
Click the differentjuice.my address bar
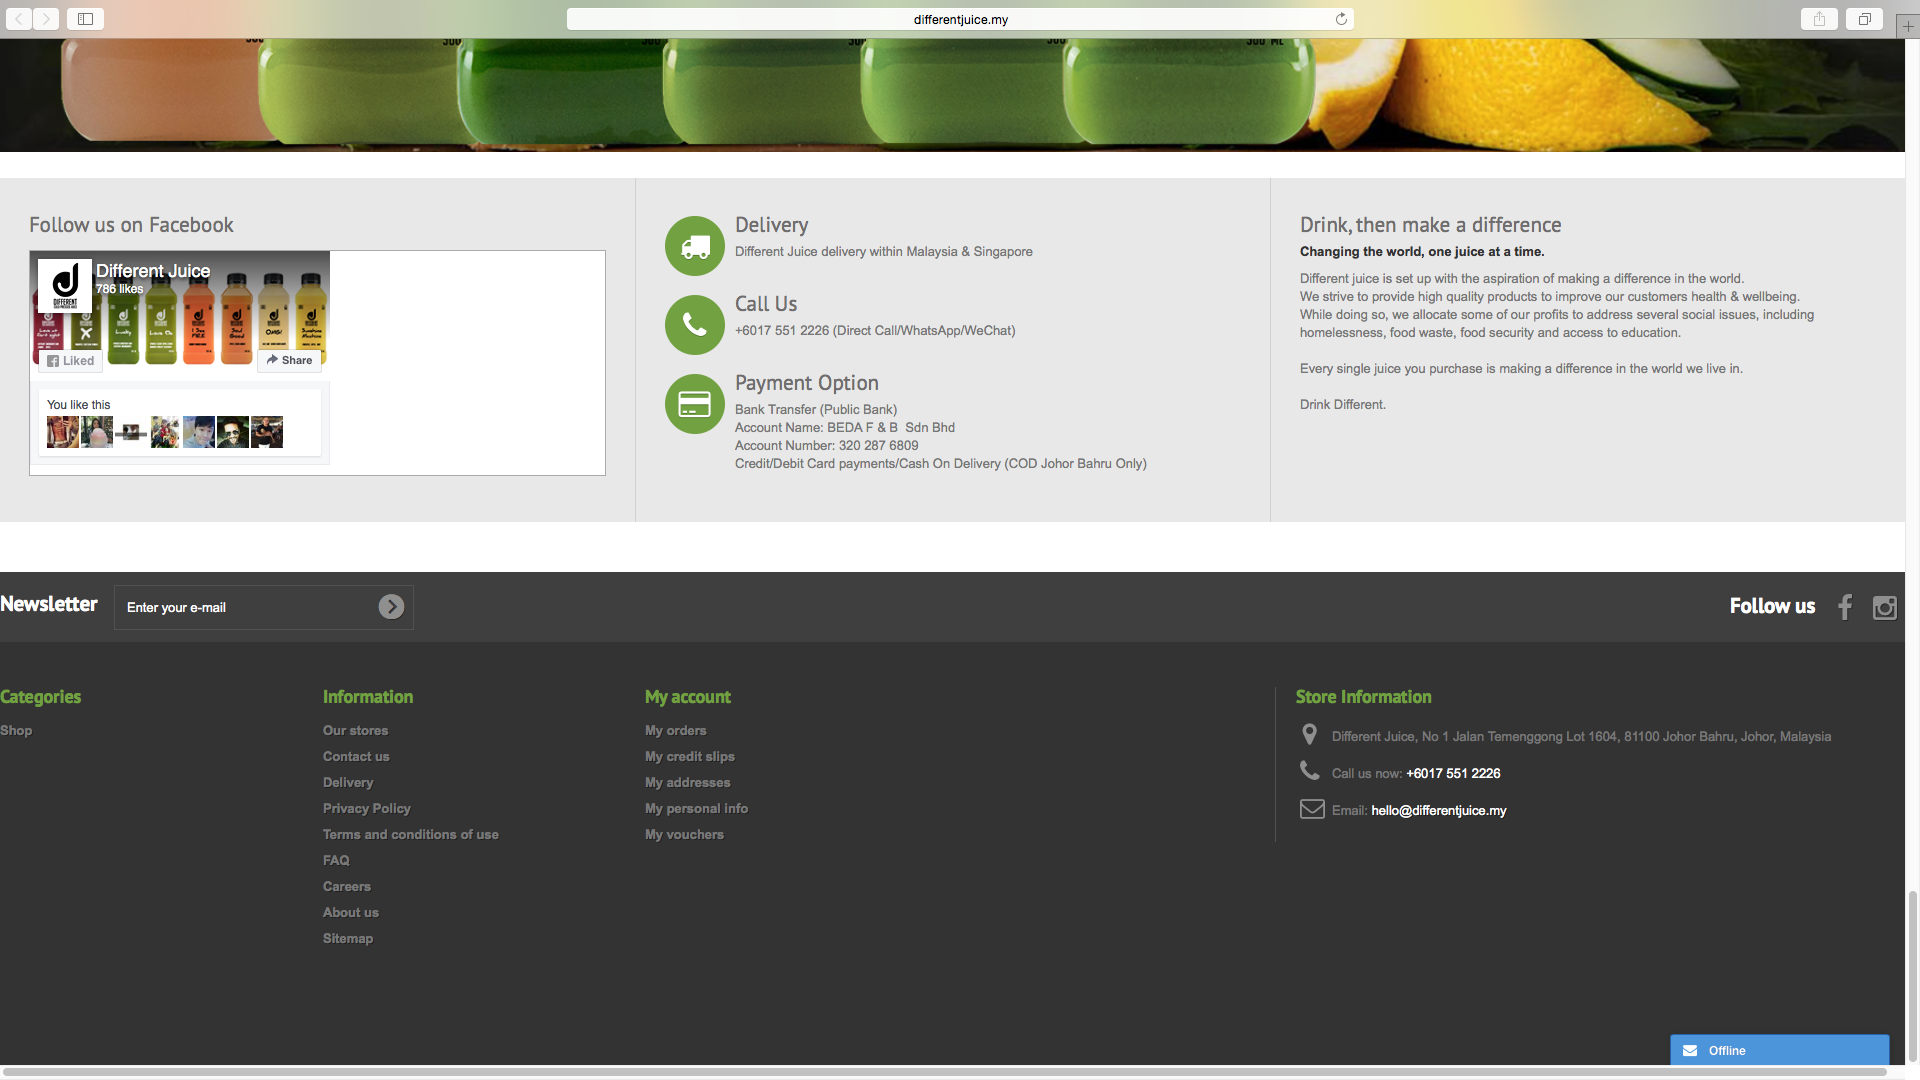[x=960, y=19]
